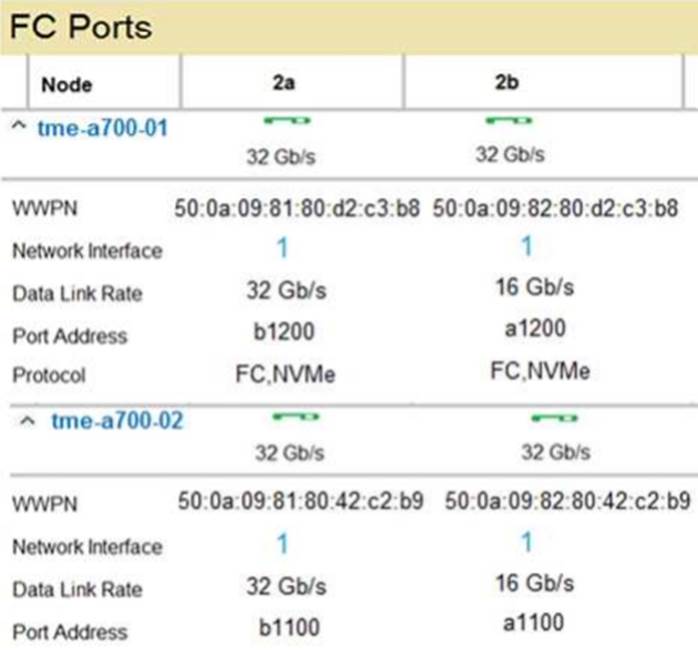Click port 2b icon for tme-a700-01
Screen dimensions: 698x650
[x=509, y=122]
